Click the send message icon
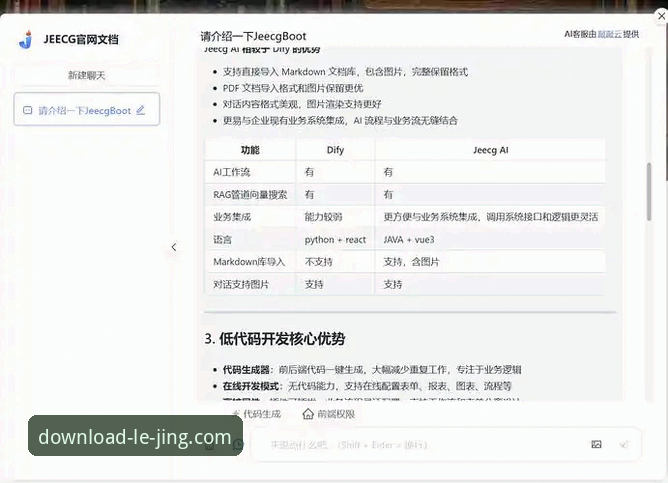 point(624,445)
